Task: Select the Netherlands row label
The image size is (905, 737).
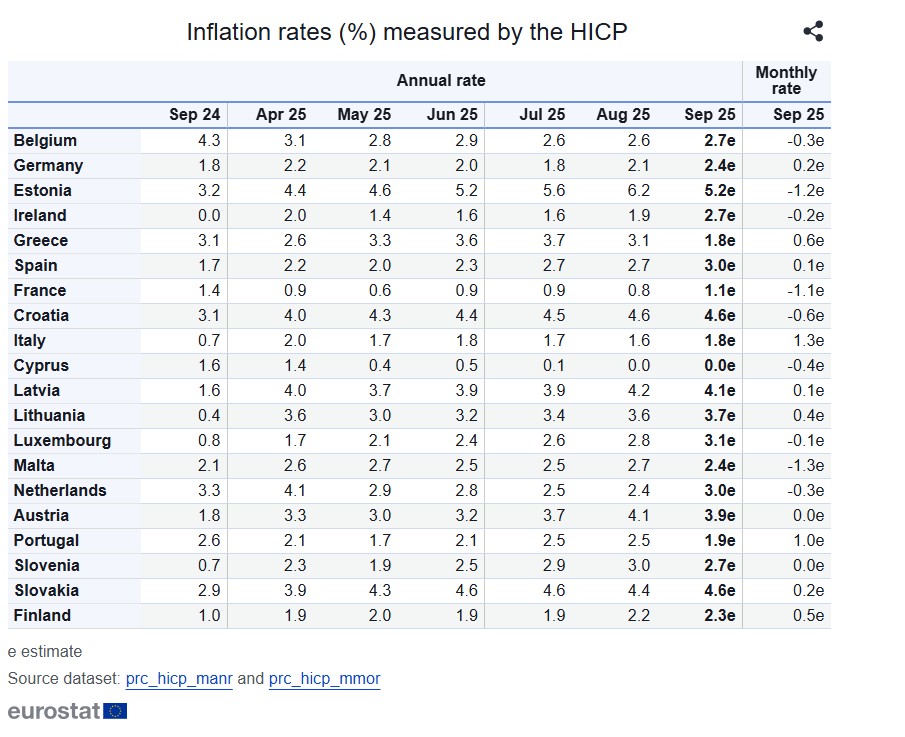Action: tap(60, 491)
